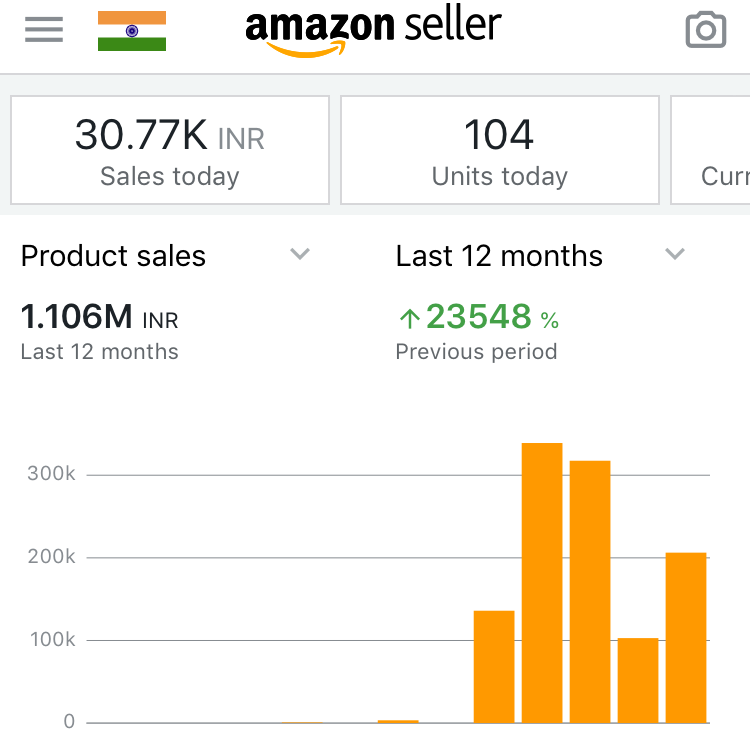Image resolution: width=750 pixels, height=734 pixels.
Task: Open the Sales today card
Action: pyautogui.click(x=170, y=150)
